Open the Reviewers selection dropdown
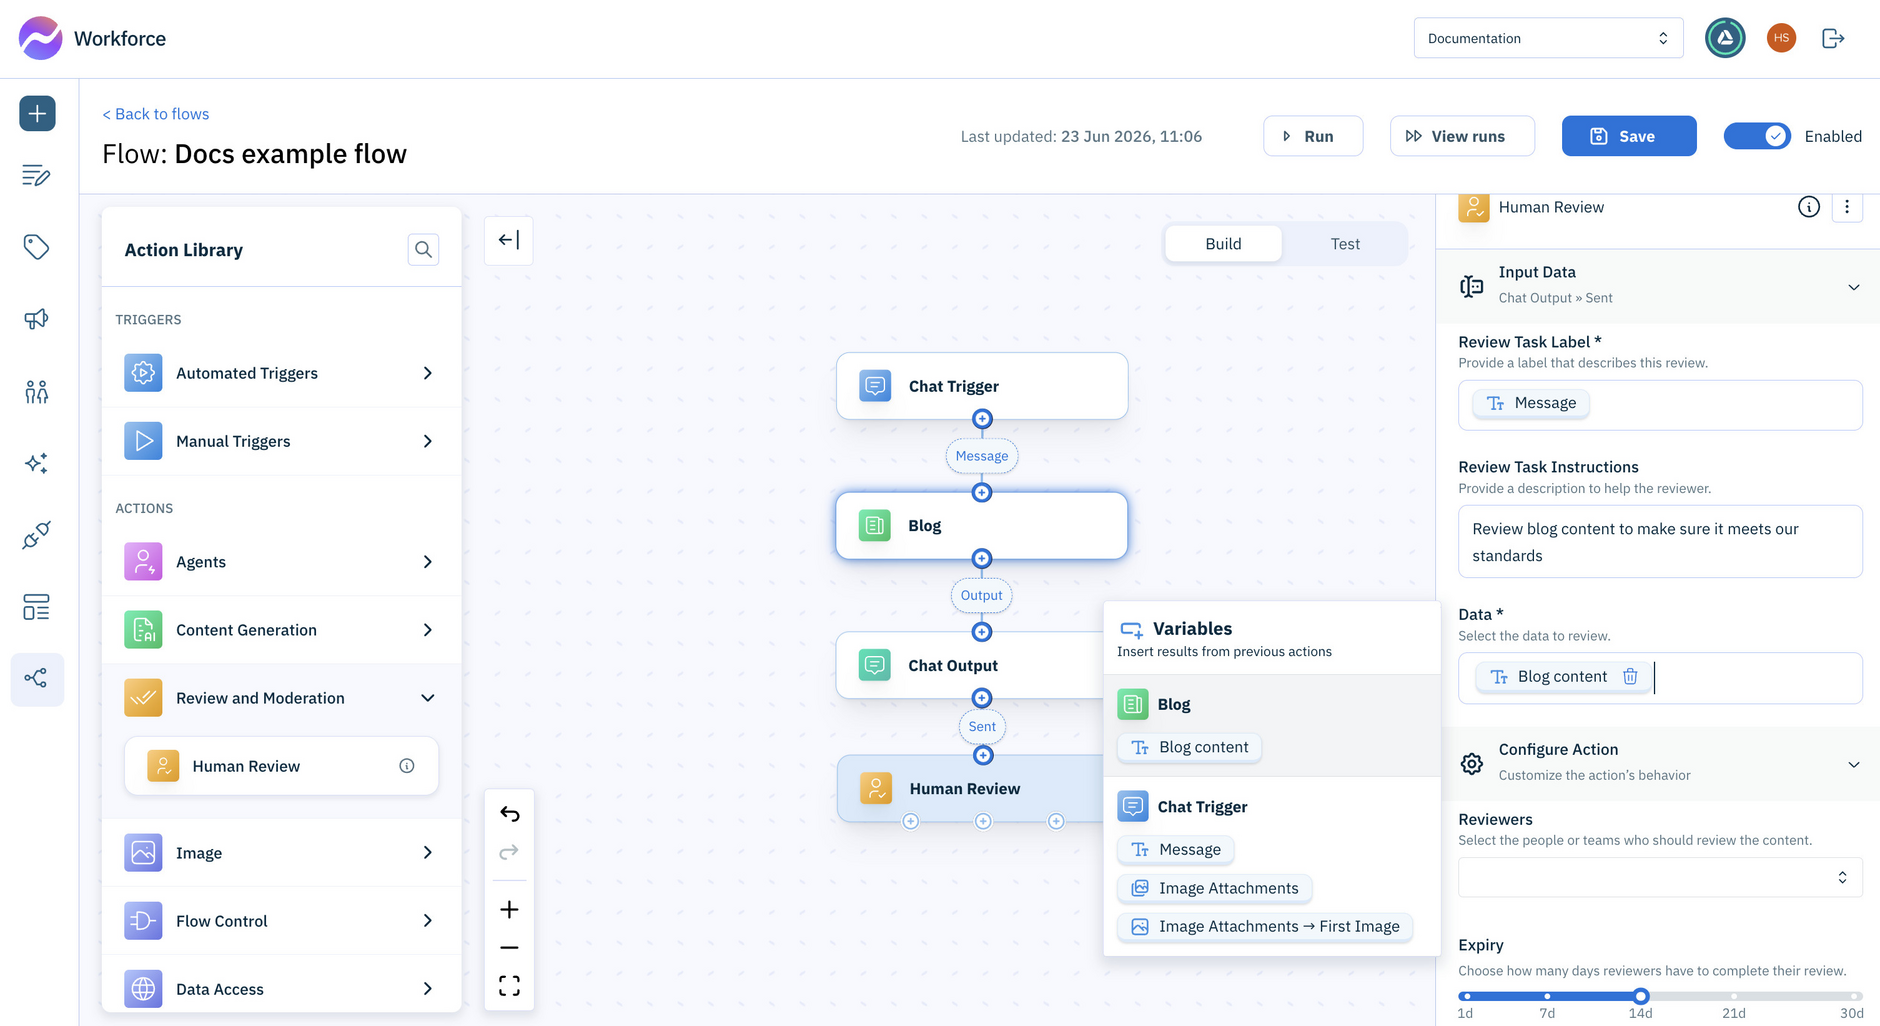Screen dimensions: 1880x1026 click(x=1660, y=877)
